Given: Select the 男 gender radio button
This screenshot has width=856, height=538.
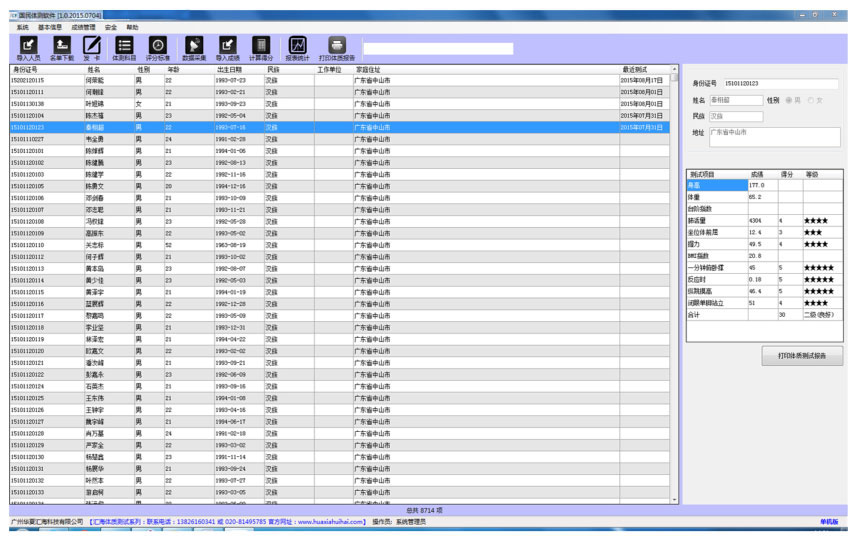Looking at the screenshot, I should [788, 100].
